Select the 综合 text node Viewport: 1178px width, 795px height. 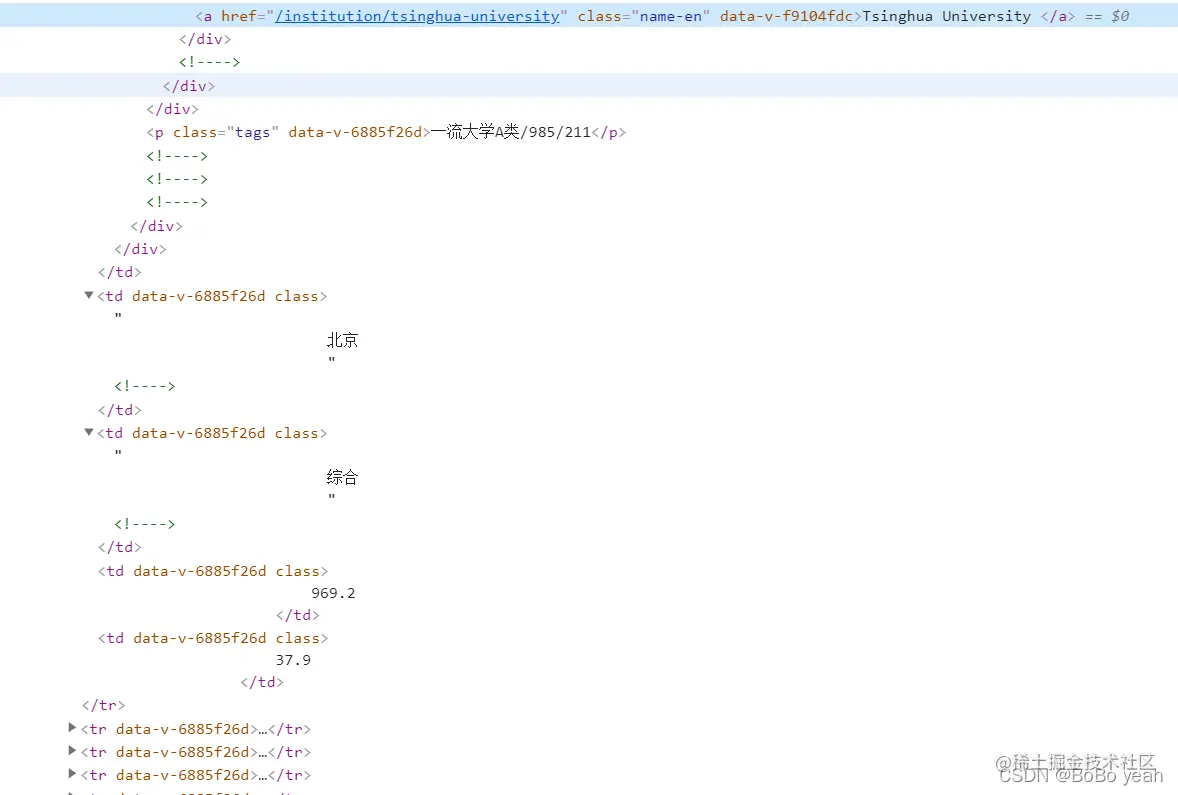click(342, 477)
